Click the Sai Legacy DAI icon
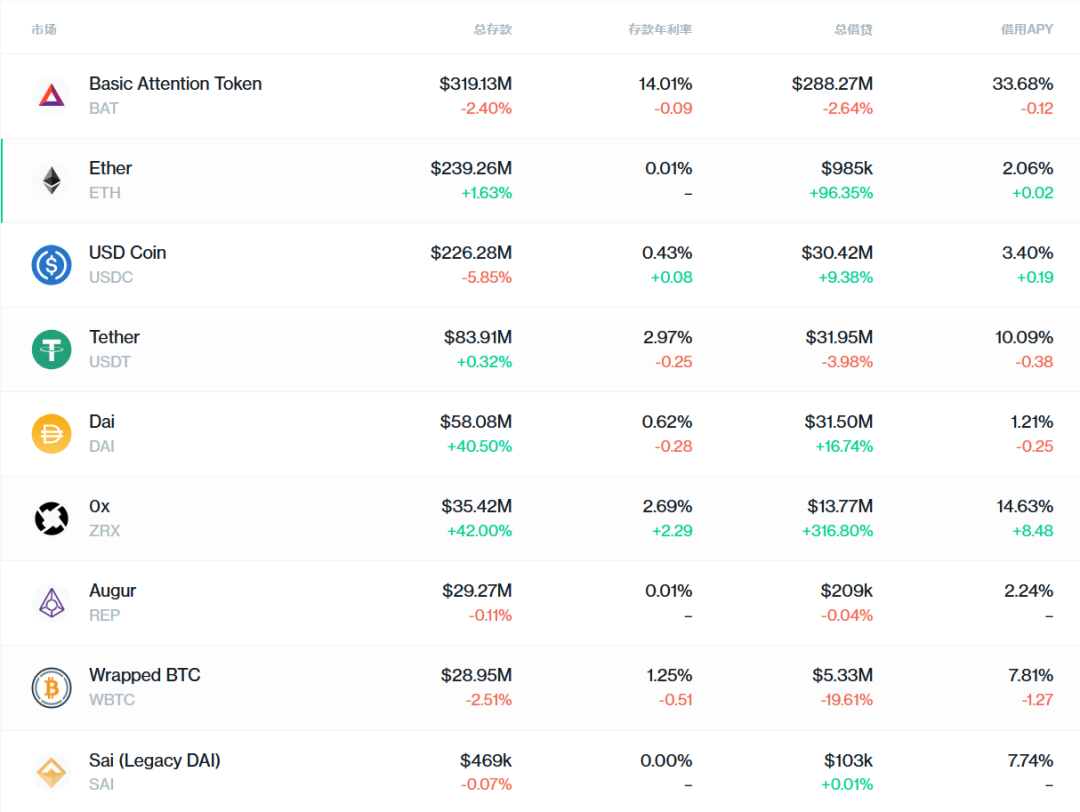Image resolution: width=1080 pixels, height=812 pixels. click(x=51, y=772)
